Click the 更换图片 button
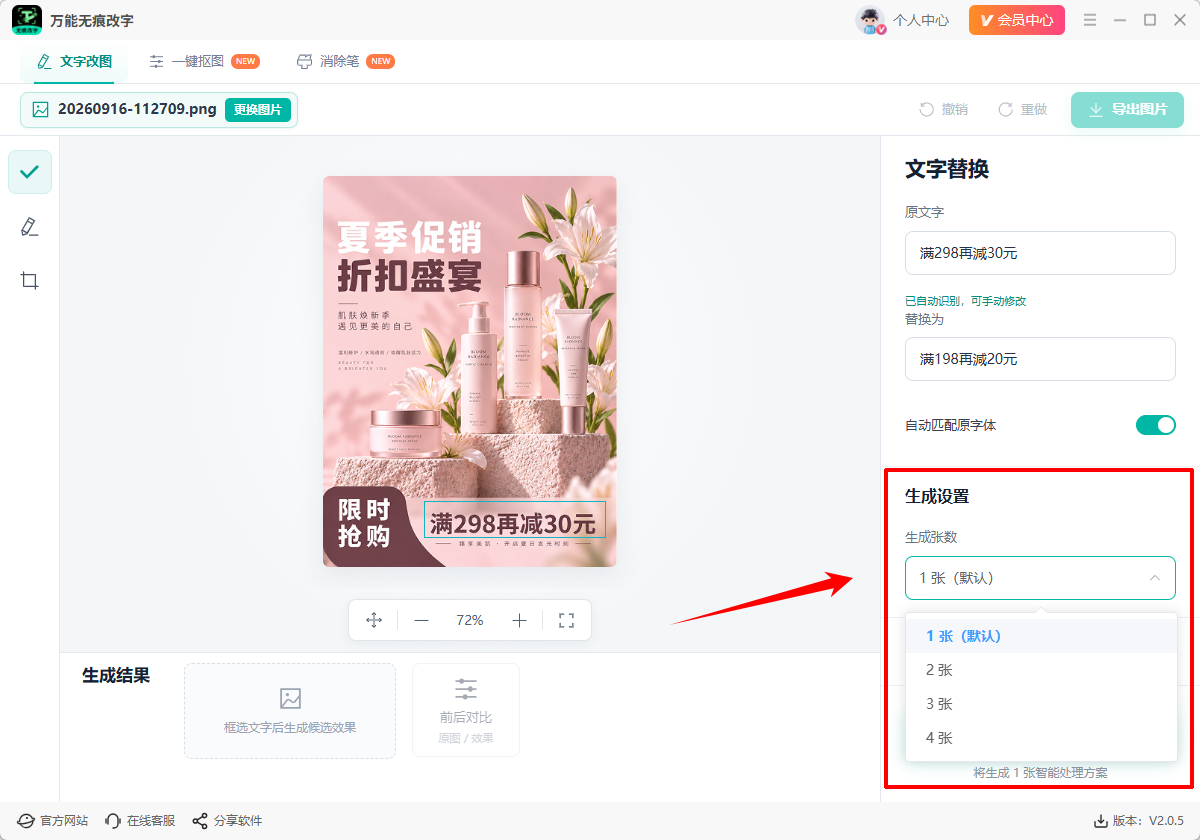This screenshot has height=840, width=1200. coord(258,110)
